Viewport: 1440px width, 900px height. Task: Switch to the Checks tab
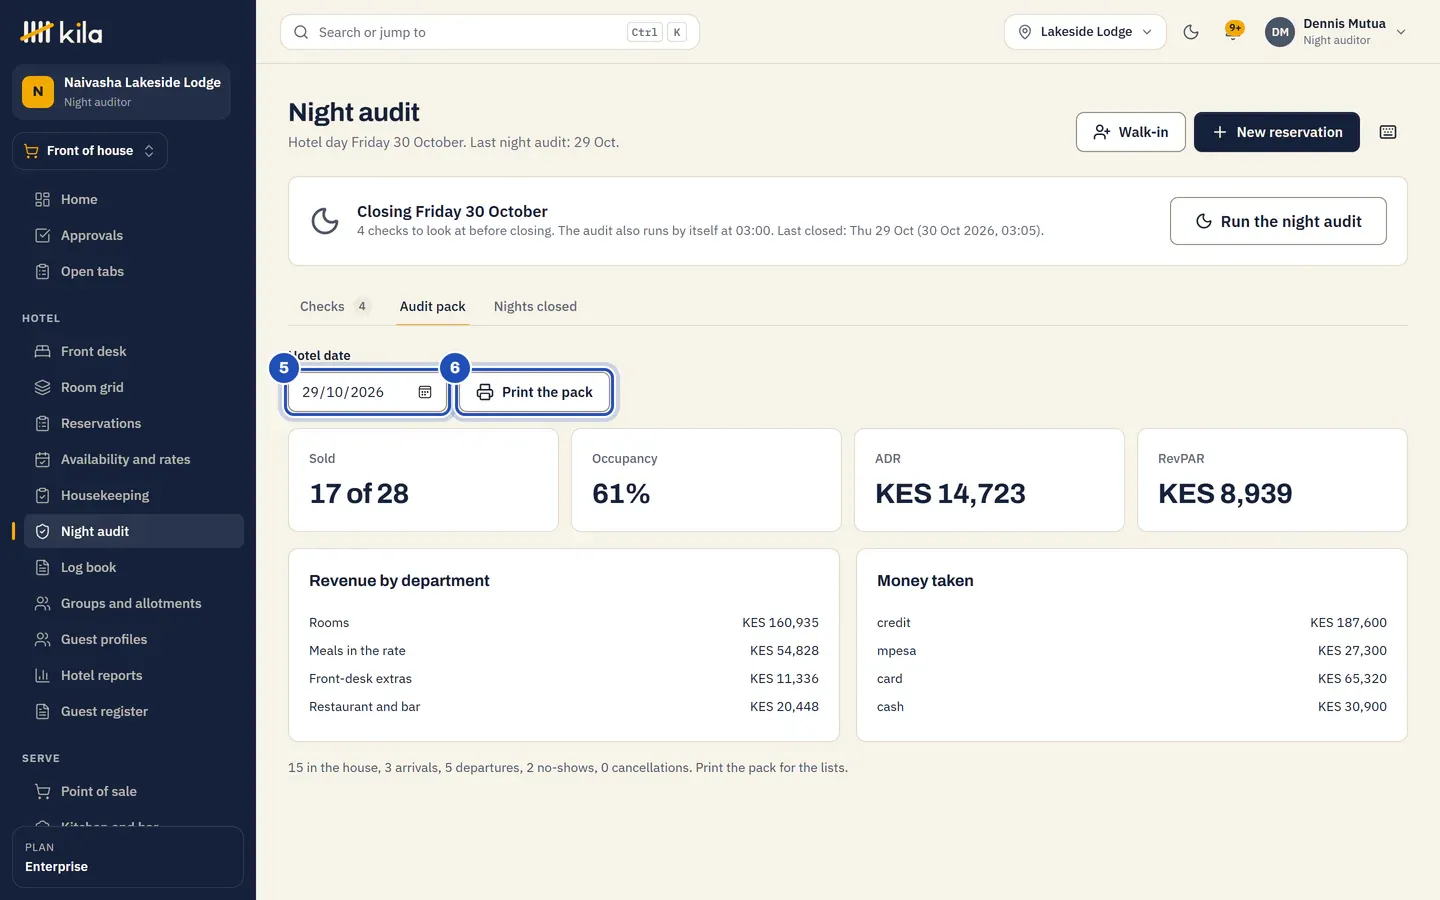[334, 306]
